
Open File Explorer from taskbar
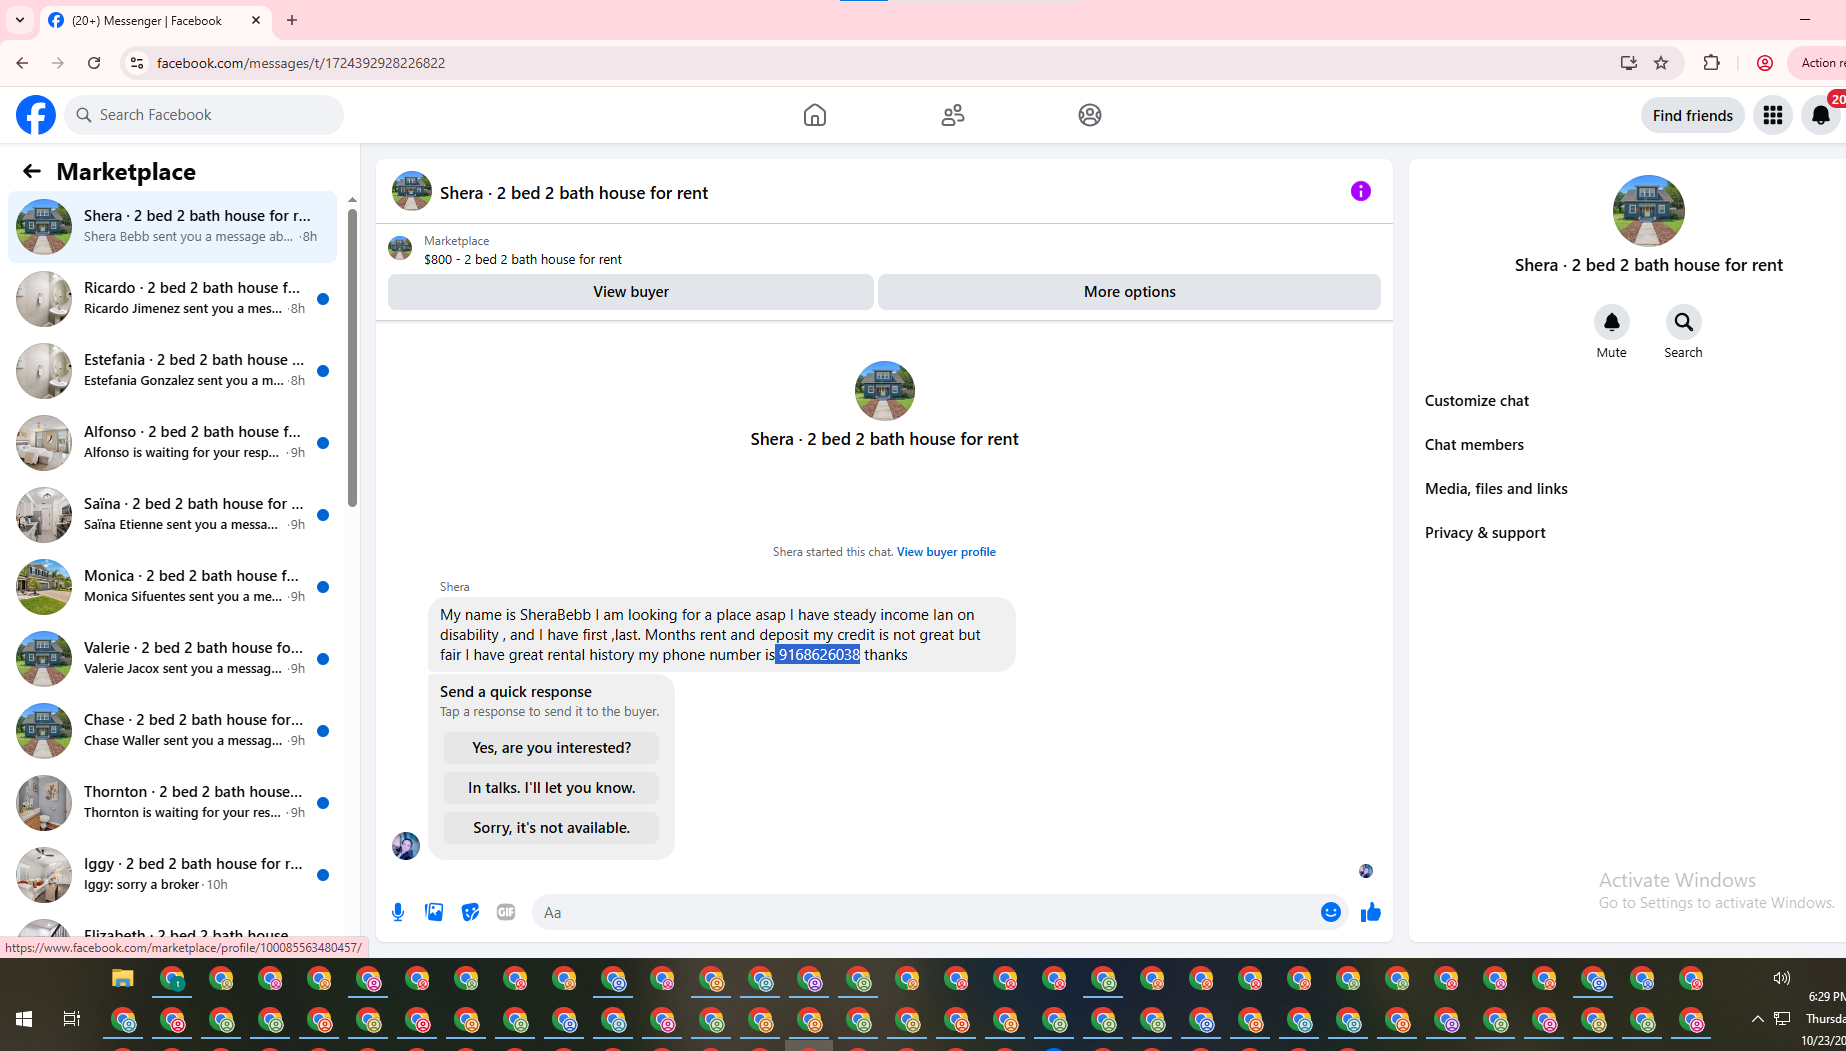[122, 979]
